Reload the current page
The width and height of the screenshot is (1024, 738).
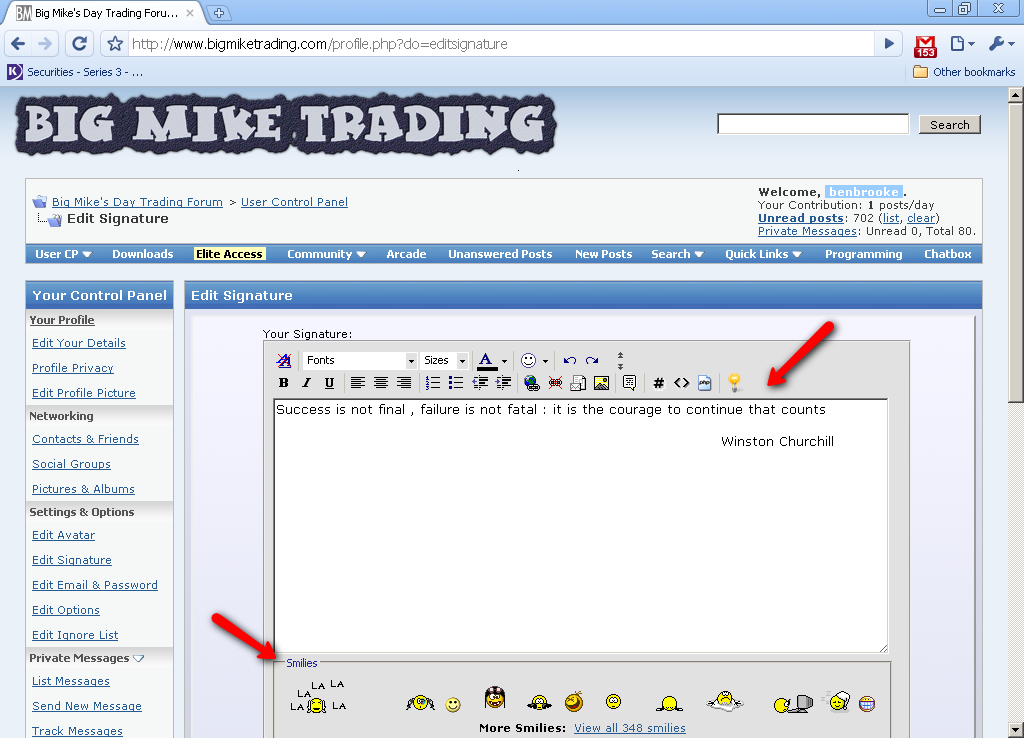pos(80,44)
